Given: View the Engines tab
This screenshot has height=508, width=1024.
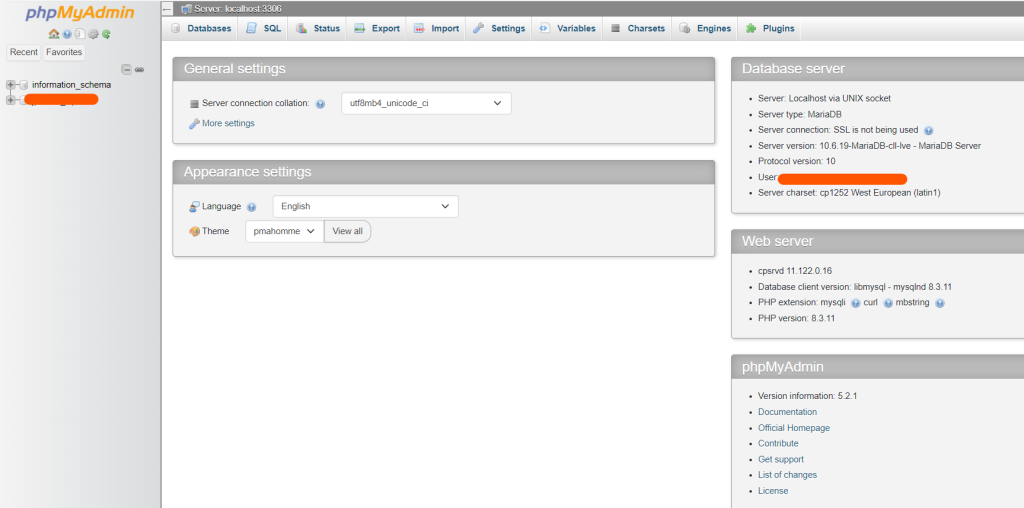Looking at the screenshot, I should 705,29.
